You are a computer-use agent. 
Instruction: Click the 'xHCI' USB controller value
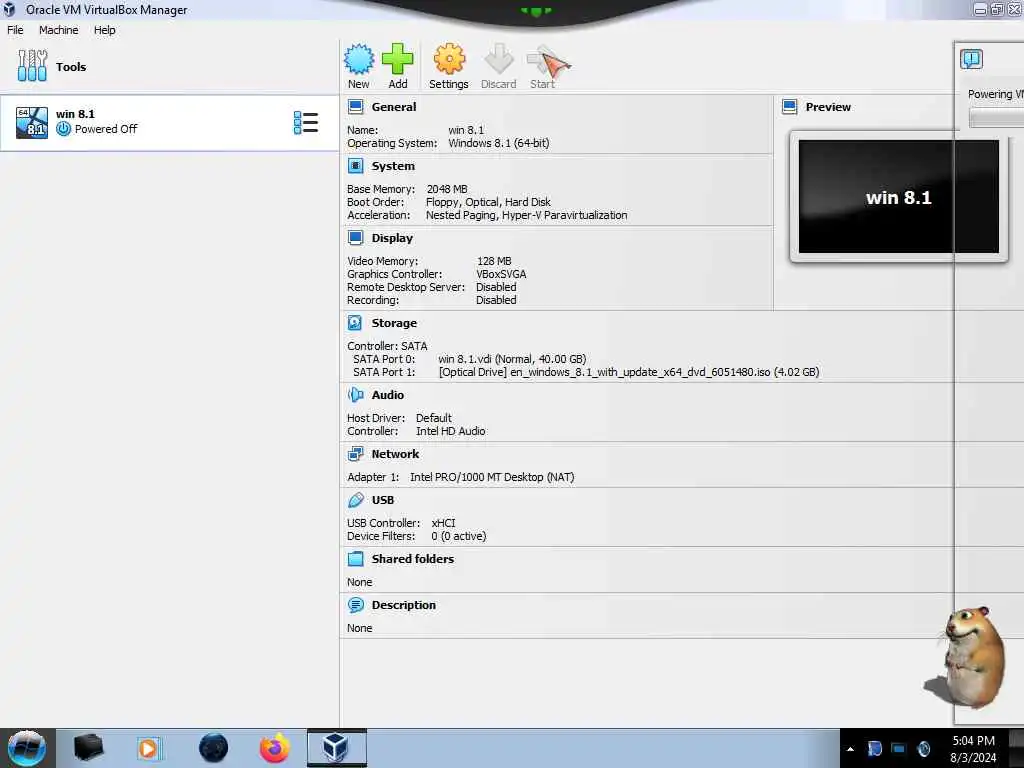pos(443,522)
